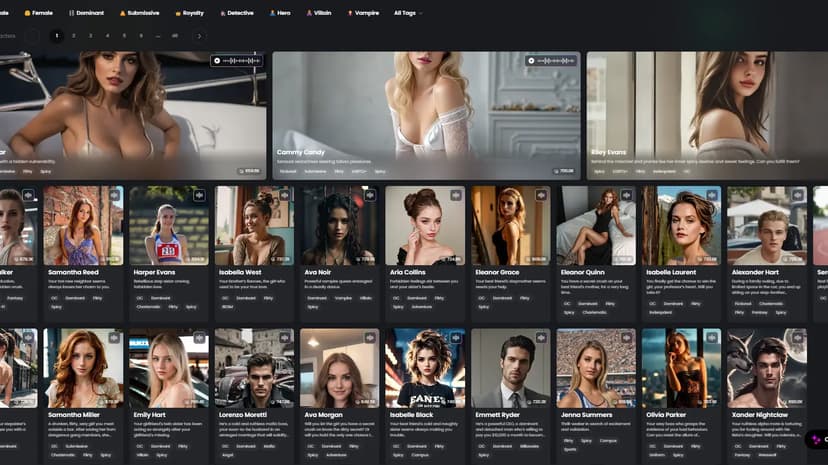This screenshot has height=465, width=828.
Task: Click the speaker icon on Eleanor Quinn card
Action: [627, 195]
